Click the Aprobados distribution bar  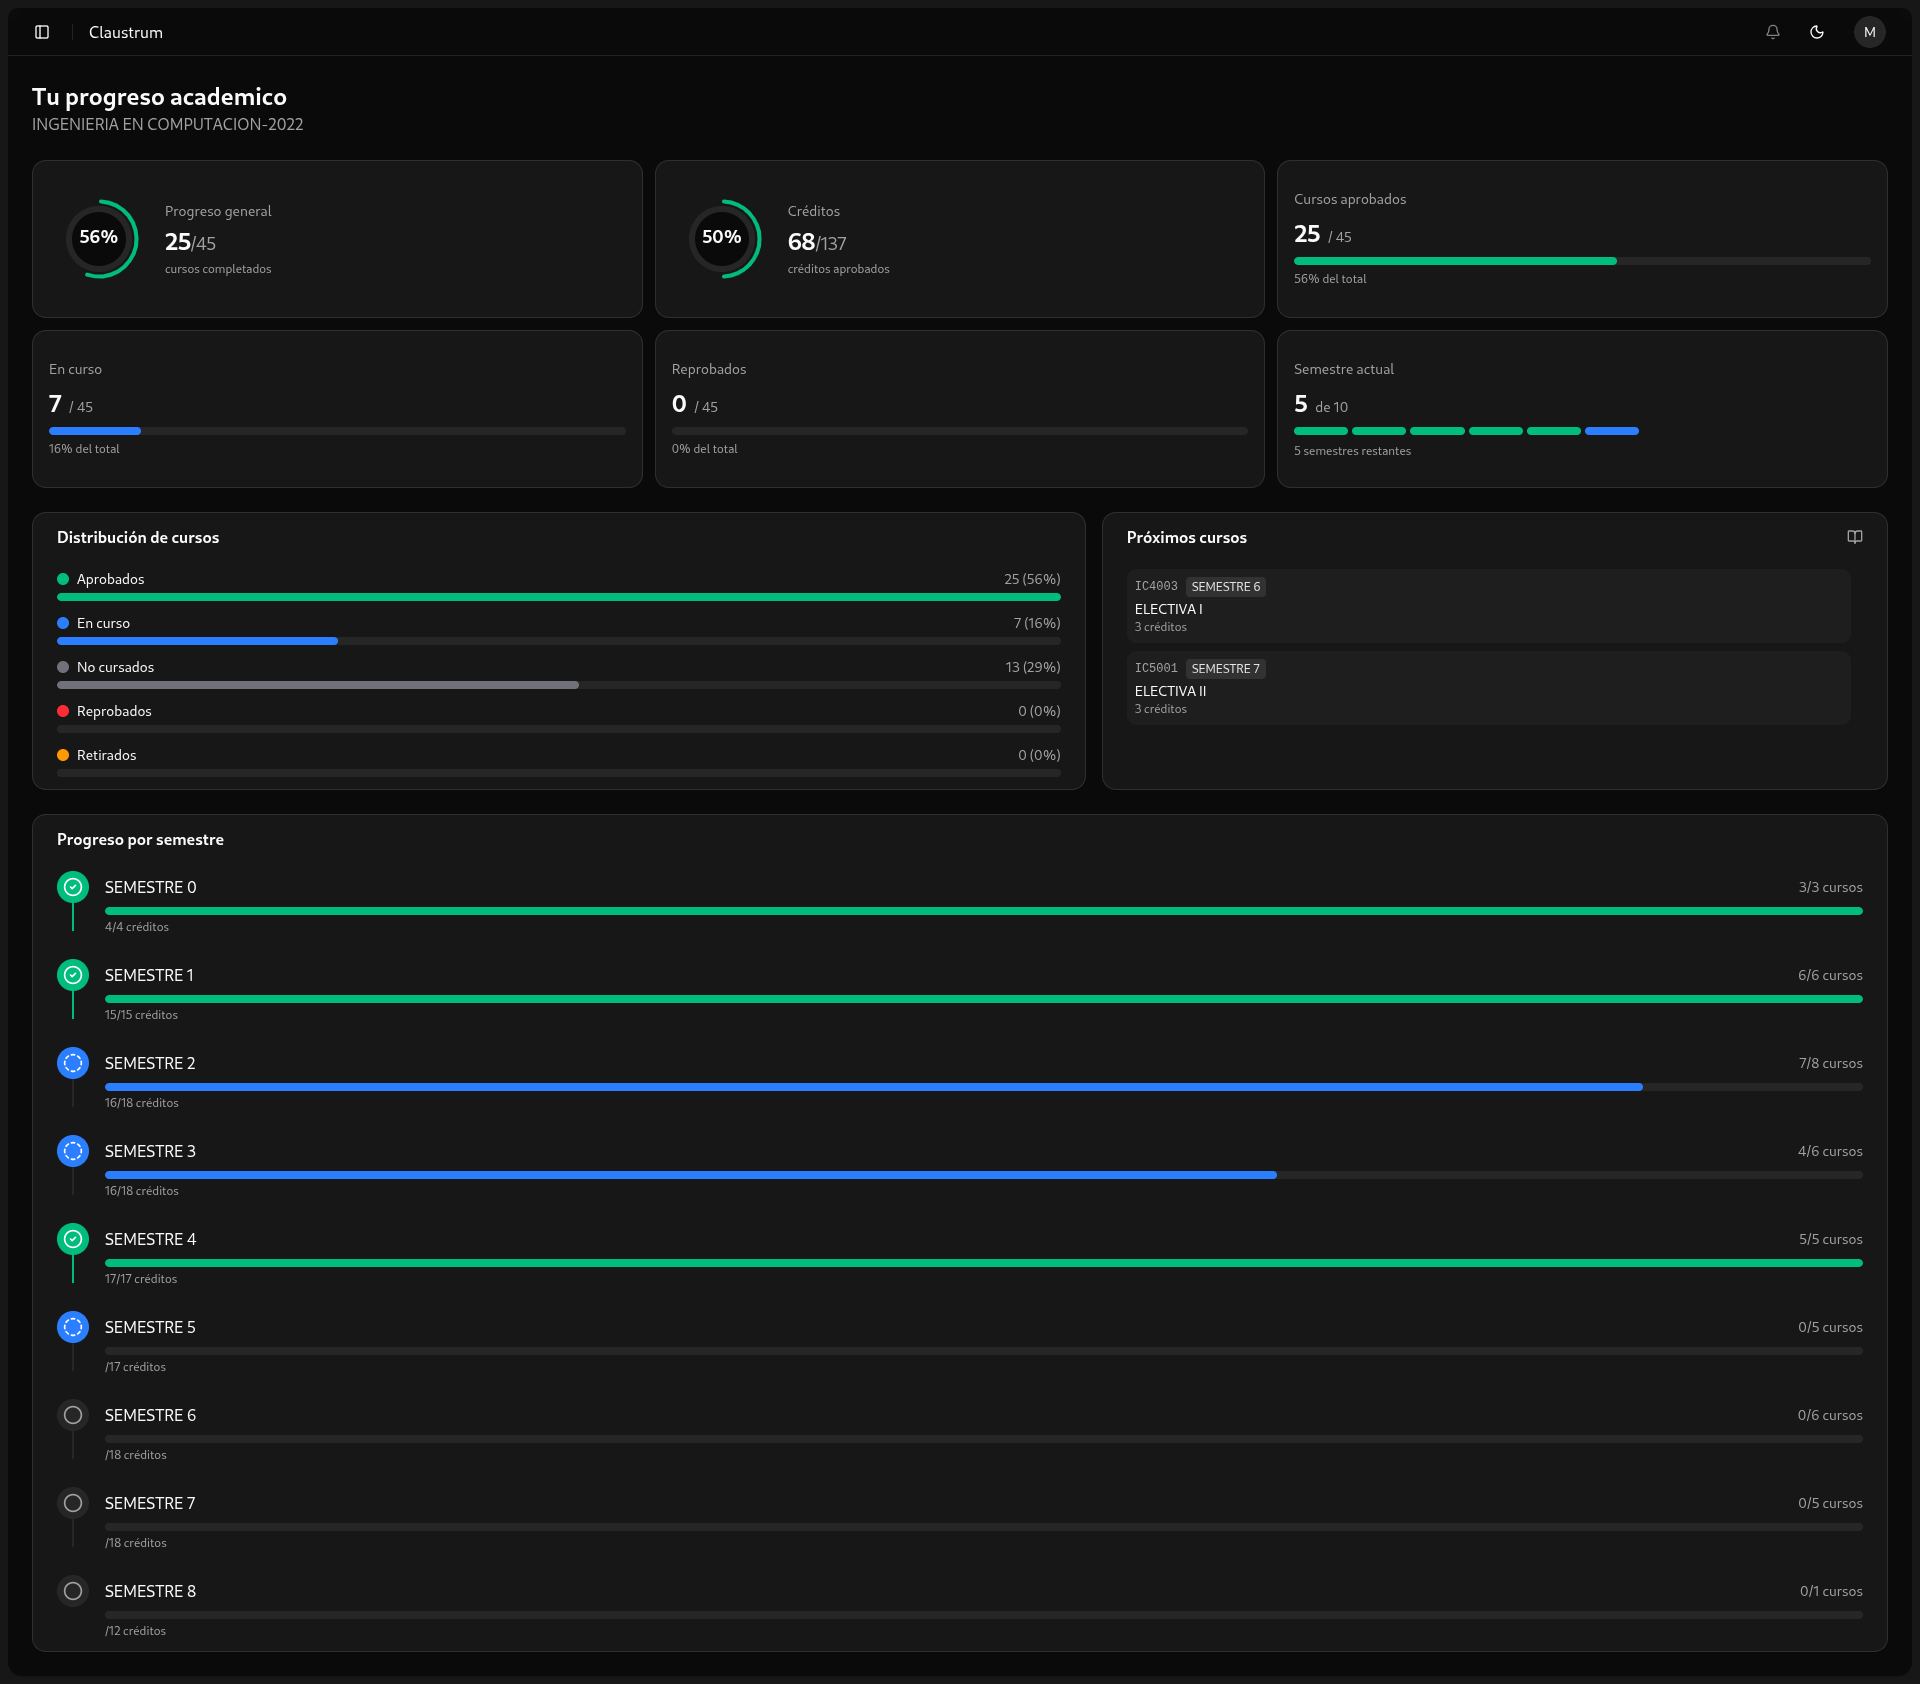point(558,597)
